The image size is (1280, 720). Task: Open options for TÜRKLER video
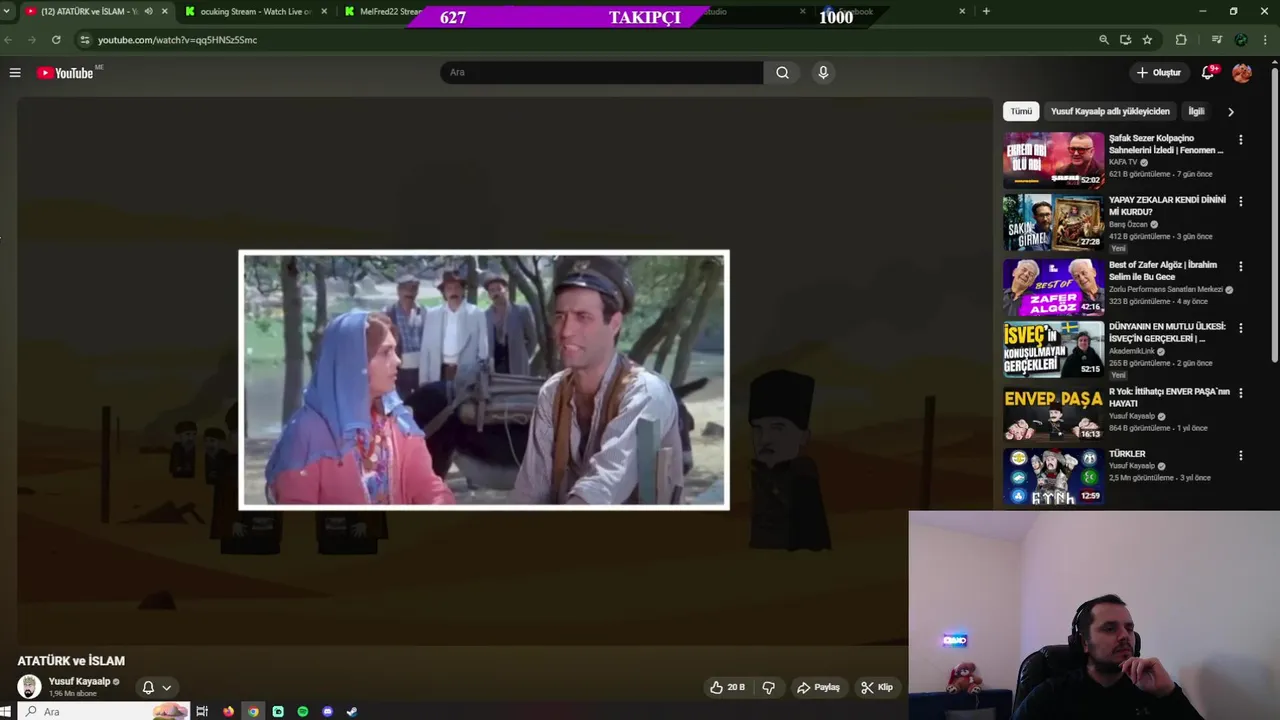click(1241, 455)
